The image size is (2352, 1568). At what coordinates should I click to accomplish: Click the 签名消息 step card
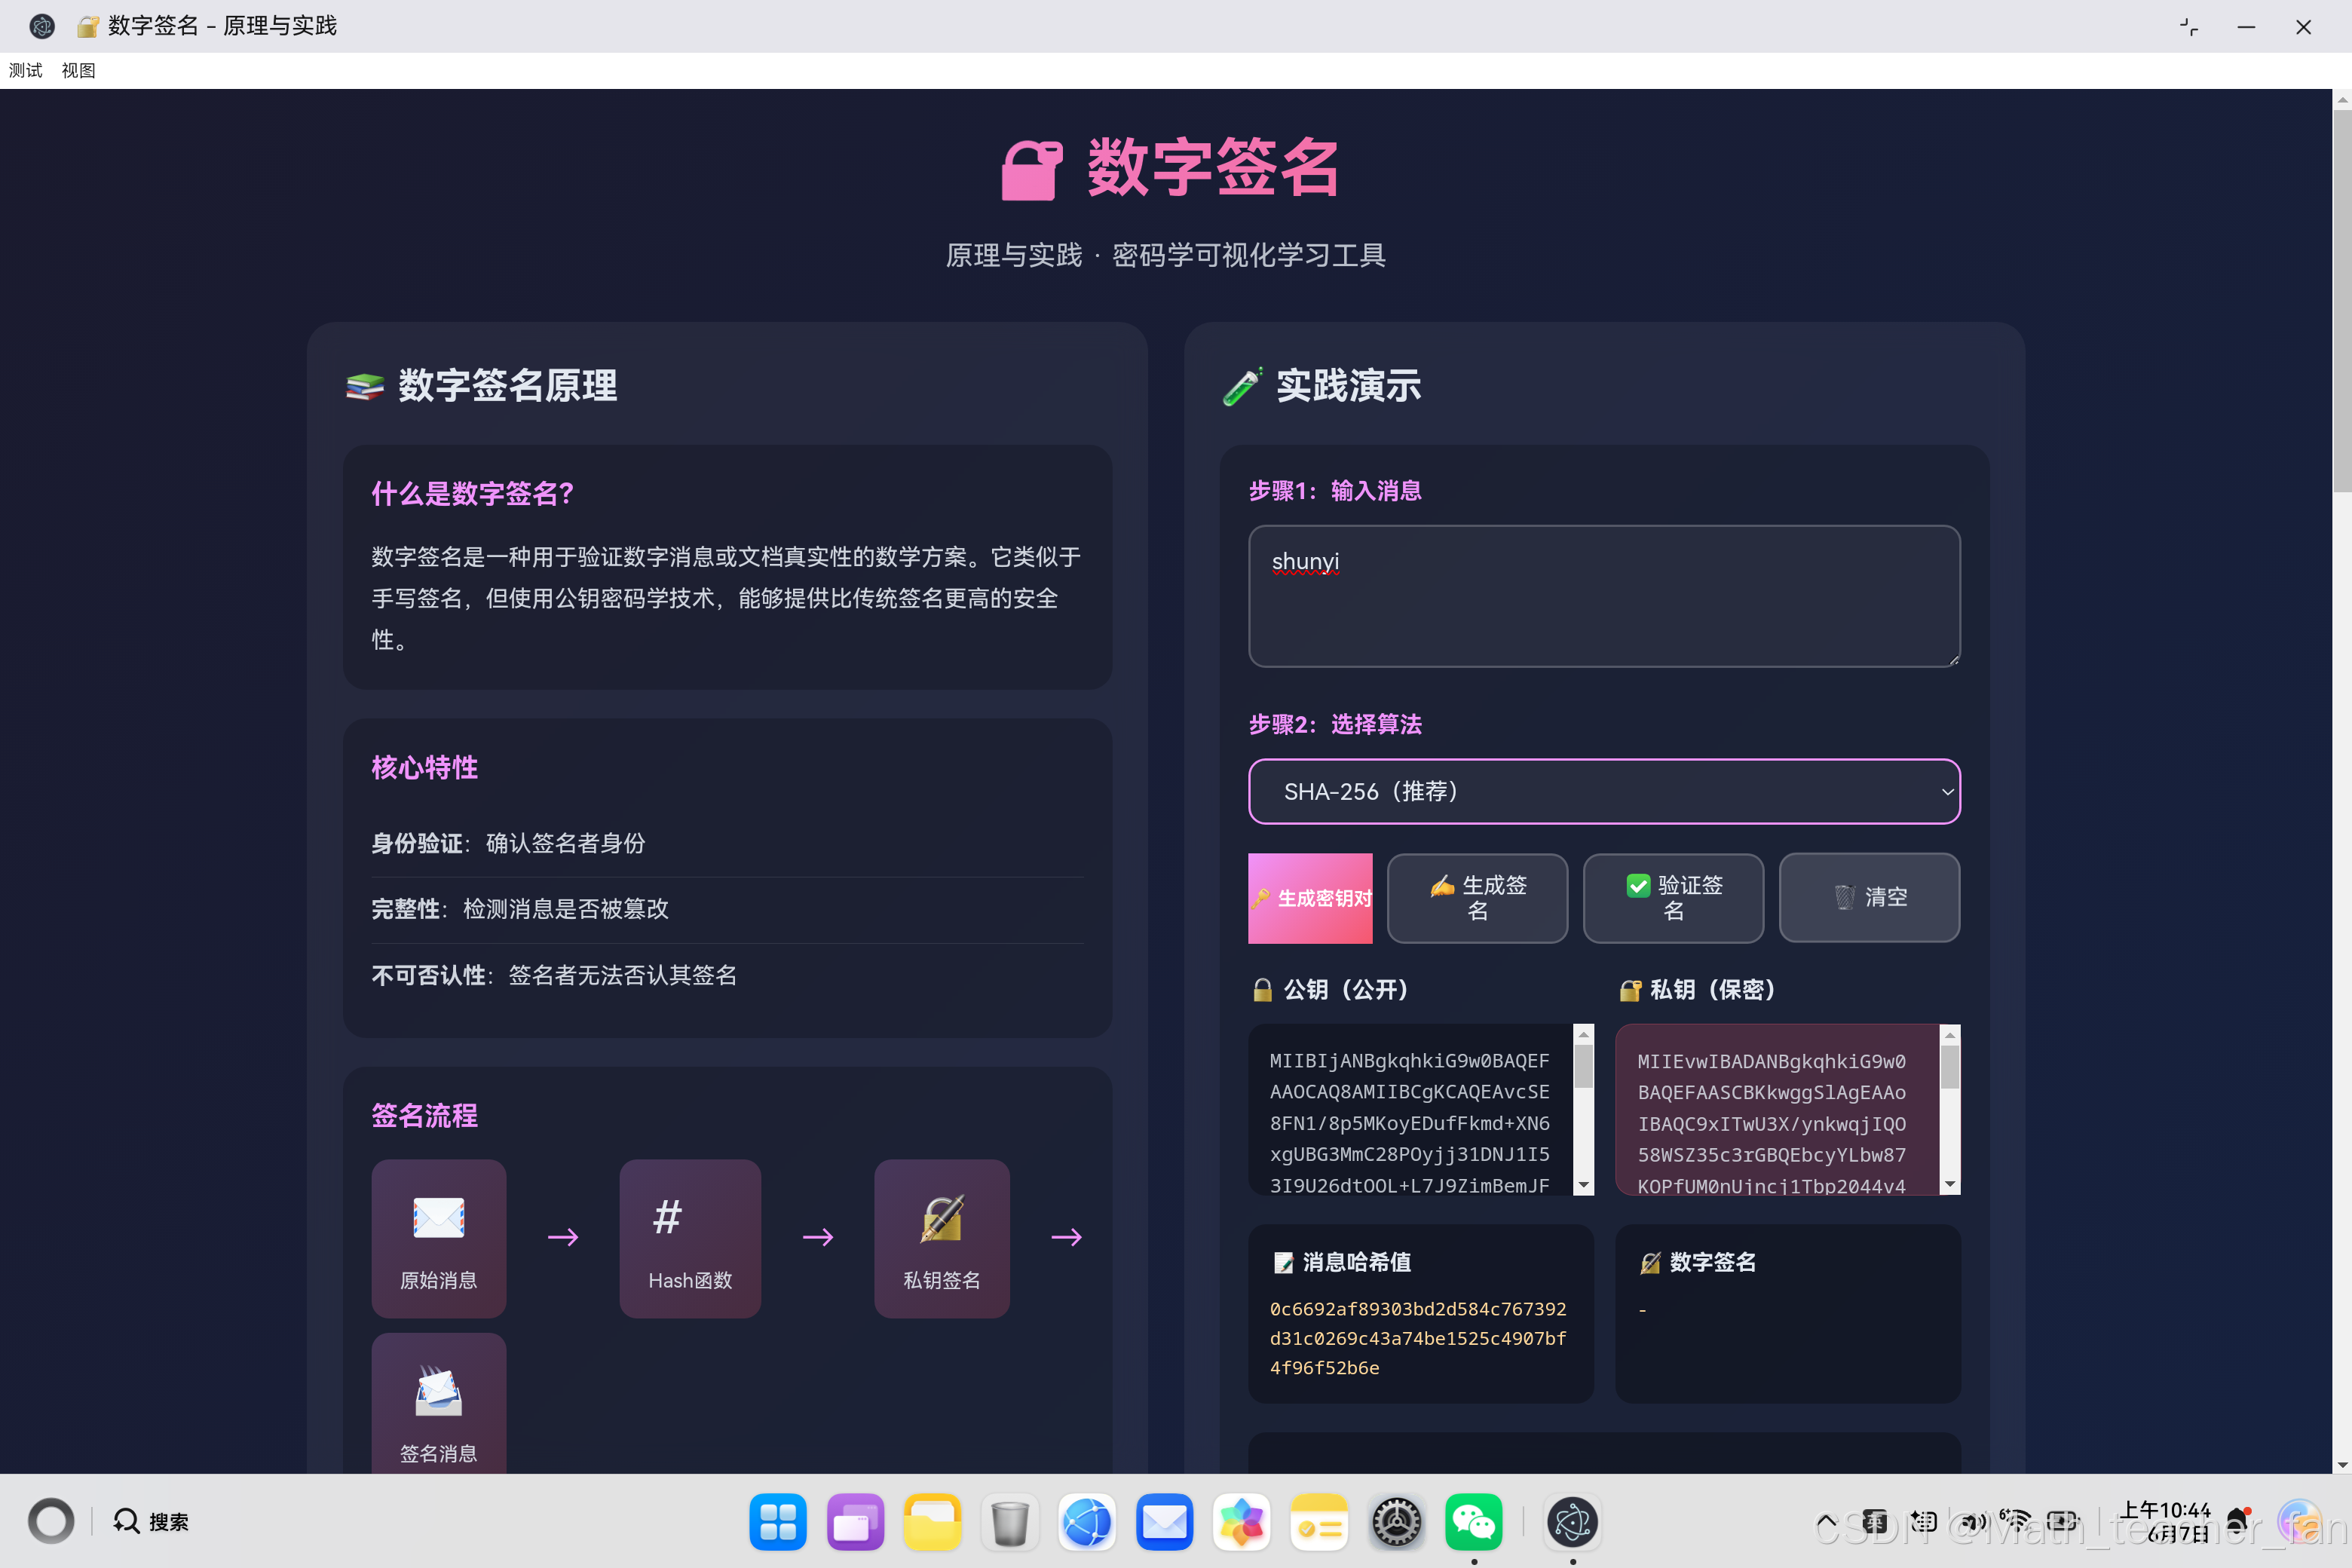point(439,1404)
